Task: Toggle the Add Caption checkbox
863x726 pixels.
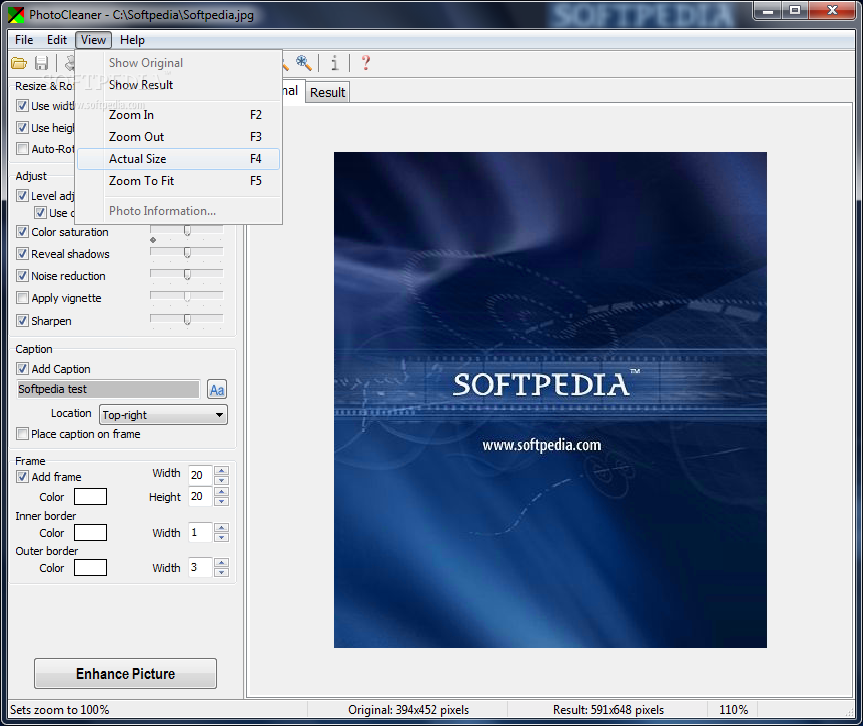Action: [23, 369]
